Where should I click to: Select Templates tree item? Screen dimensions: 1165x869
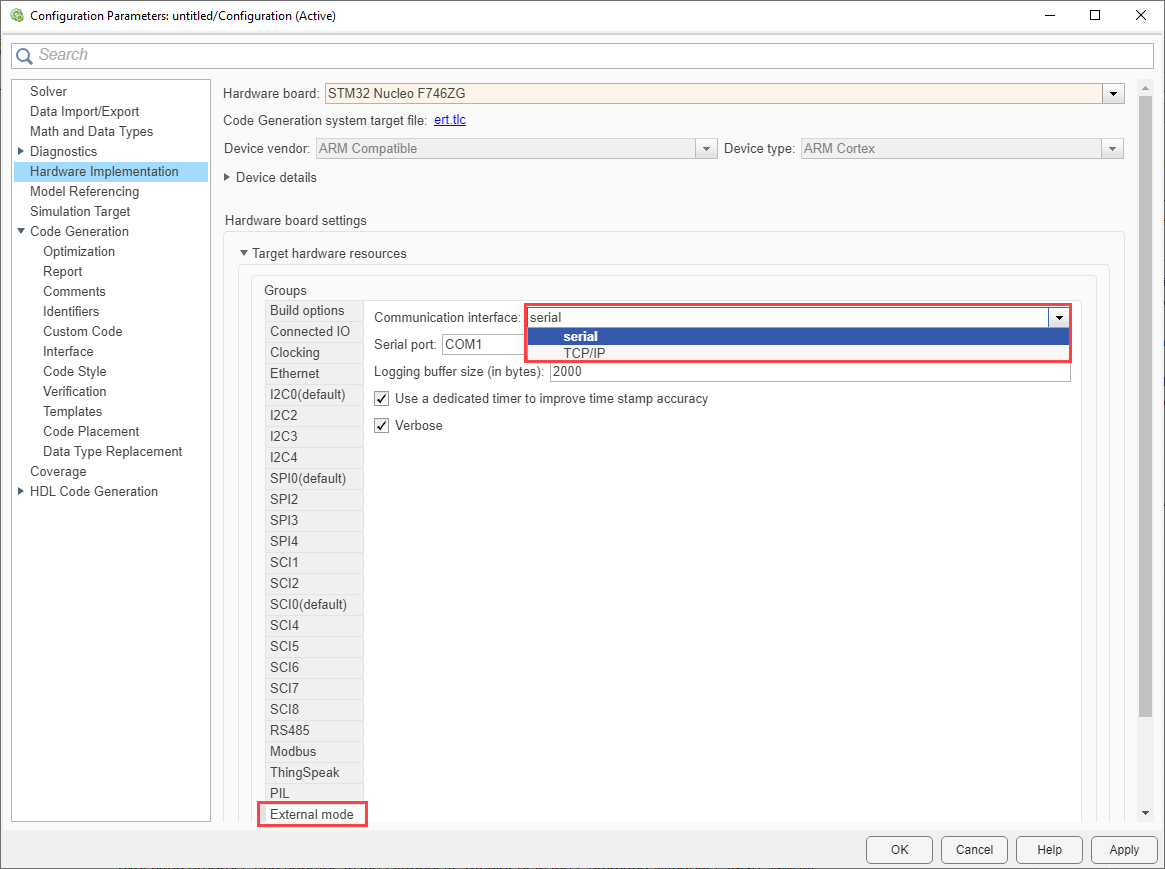pos(72,411)
